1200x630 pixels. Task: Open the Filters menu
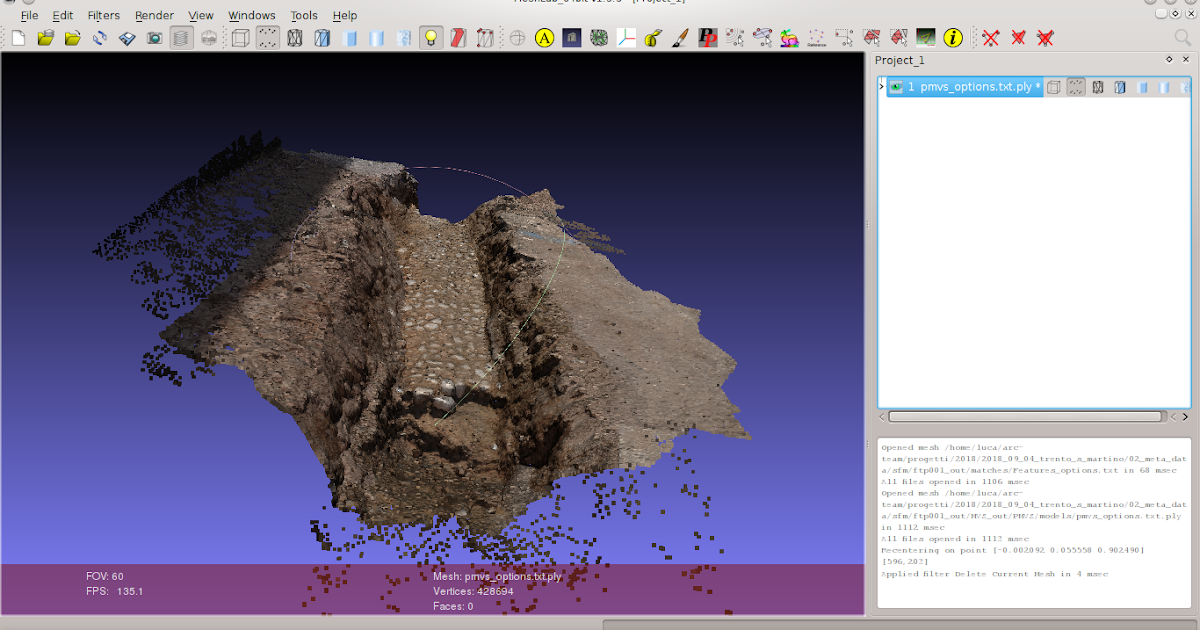(103, 15)
